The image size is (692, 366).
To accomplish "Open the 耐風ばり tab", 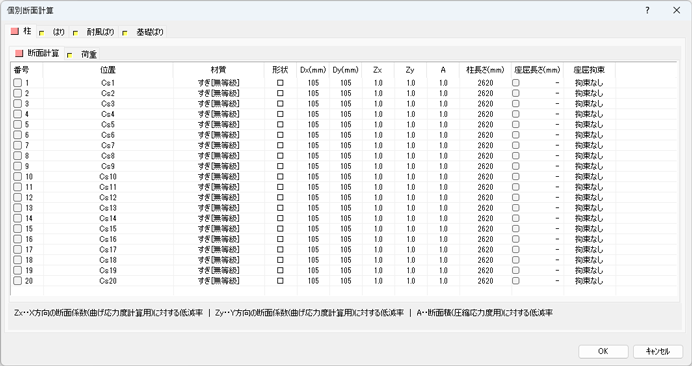I will [94, 32].
